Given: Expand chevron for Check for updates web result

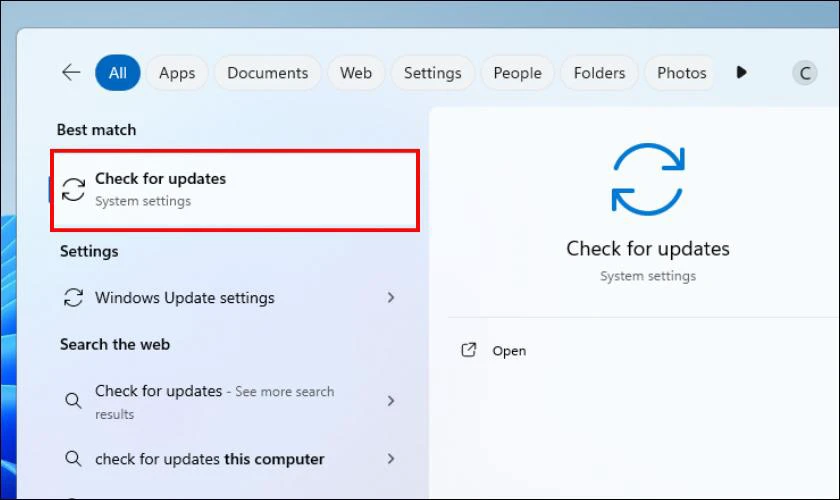Looking at the screenshot, I should pyautogui.click(x=391, y=400).
